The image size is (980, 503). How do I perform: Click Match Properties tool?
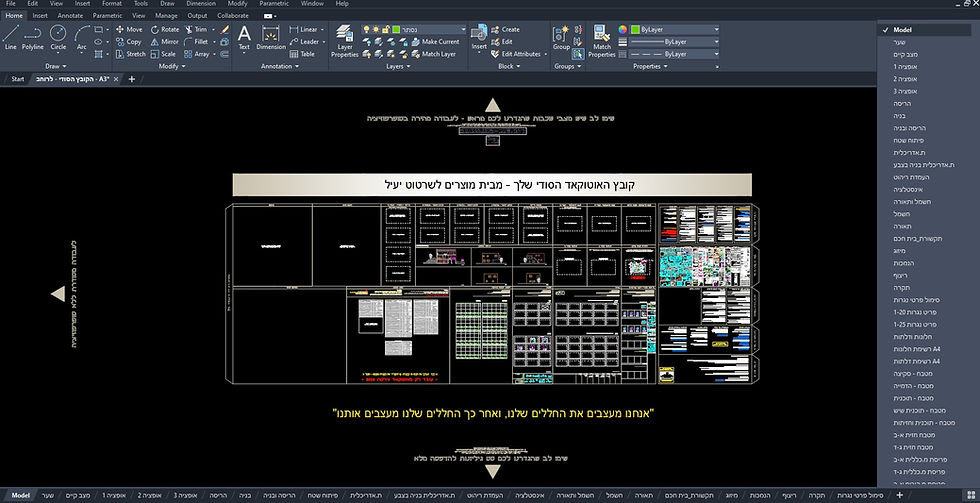pos(602,41)
